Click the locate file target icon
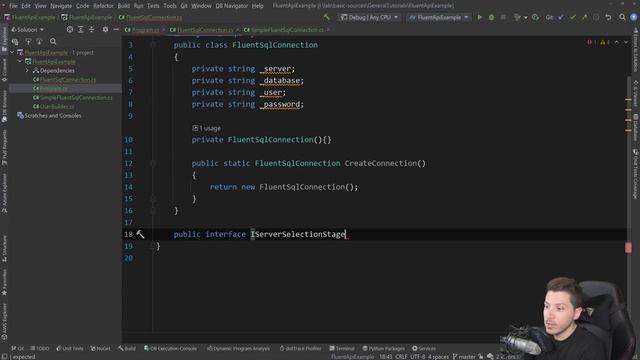 70,29
